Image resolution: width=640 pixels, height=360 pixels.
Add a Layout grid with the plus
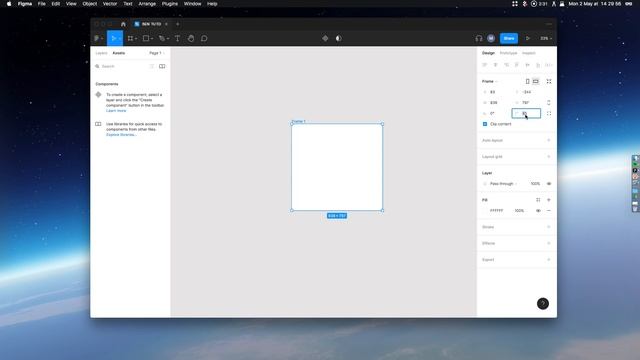549,157
